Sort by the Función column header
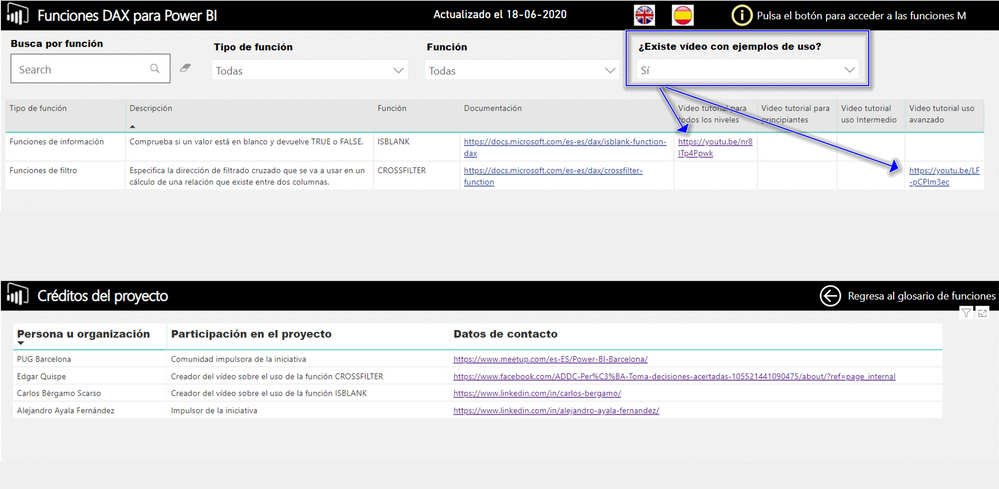Viewport: 999px width, 489px height. point(392,108)
